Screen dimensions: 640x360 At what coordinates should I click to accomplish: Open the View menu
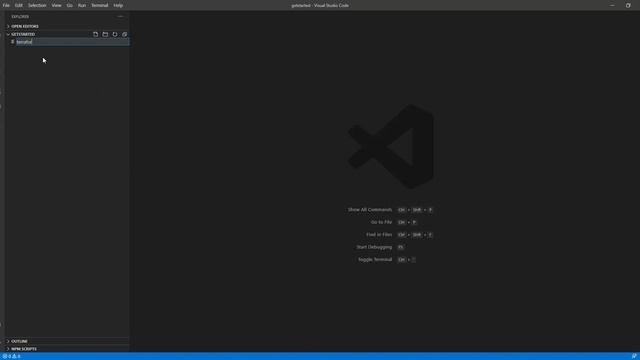click(56, 5)
